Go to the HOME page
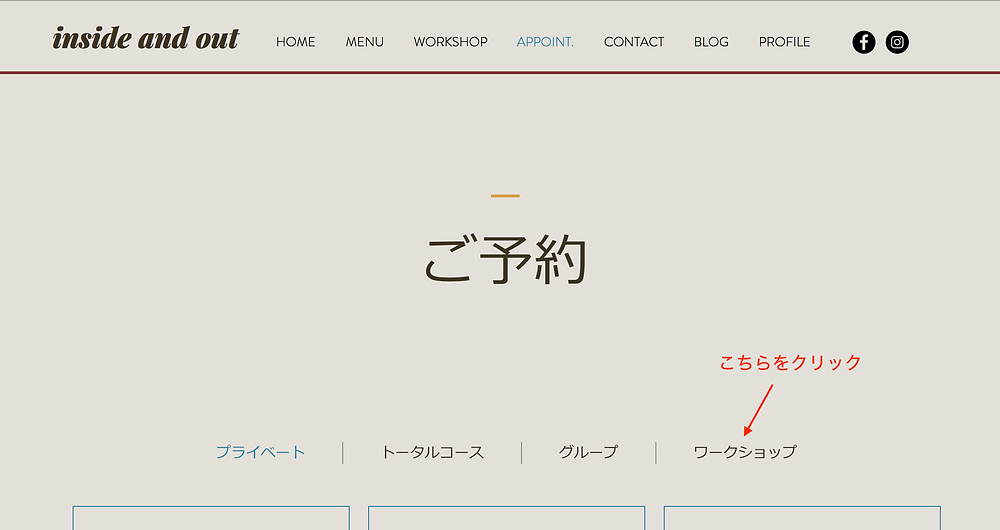Screen dimensions: 1000x530 click(x=295, y=42)
